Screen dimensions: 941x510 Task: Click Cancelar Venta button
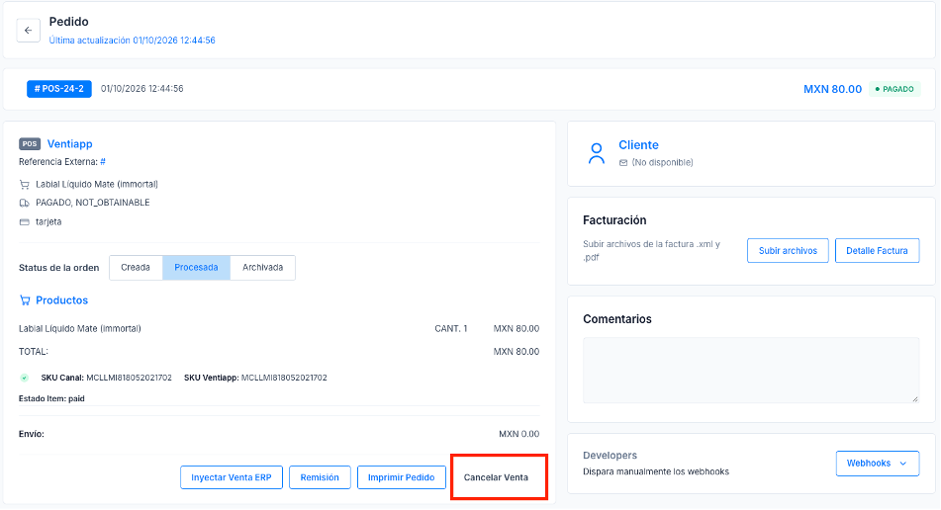(496, 478)
